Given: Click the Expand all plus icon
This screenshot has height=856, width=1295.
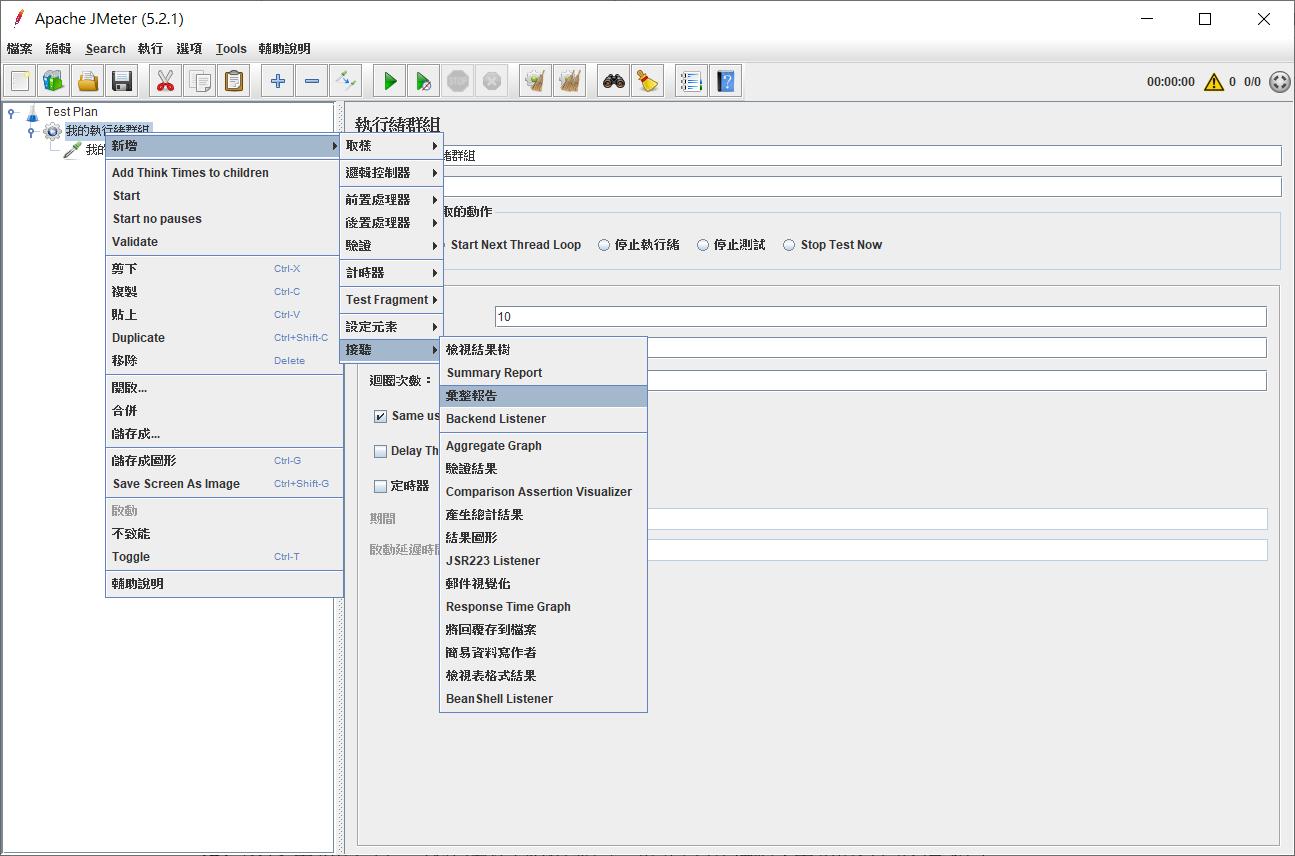Looking at the screenshot, I should click(278, 81).
